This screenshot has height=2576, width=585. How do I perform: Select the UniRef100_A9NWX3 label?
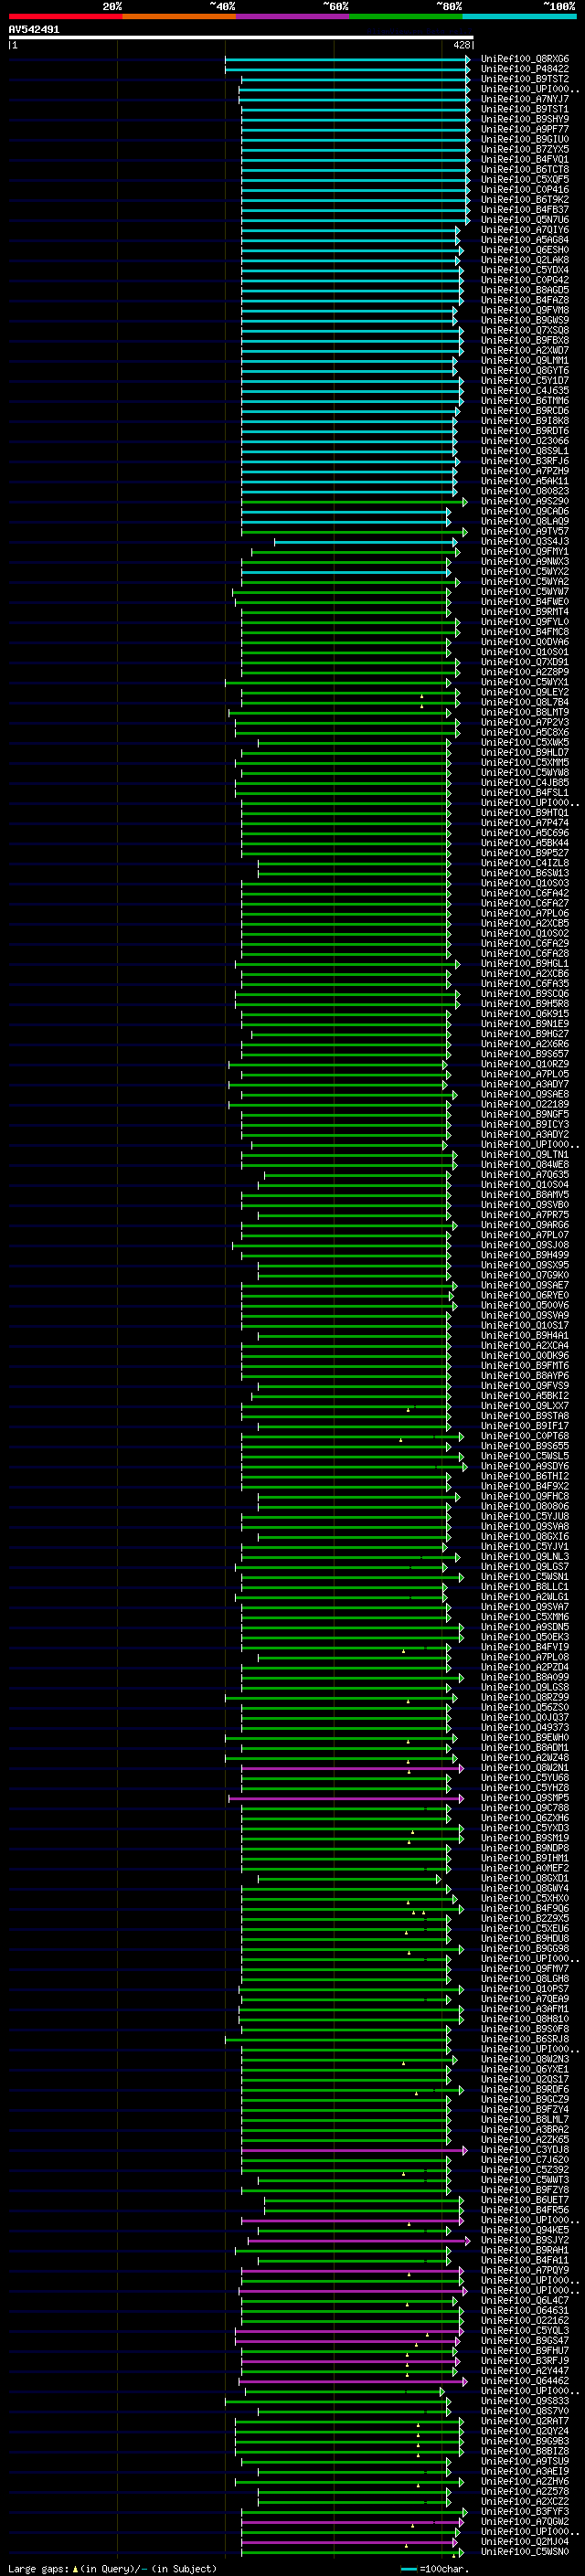(x=524, y=561)
